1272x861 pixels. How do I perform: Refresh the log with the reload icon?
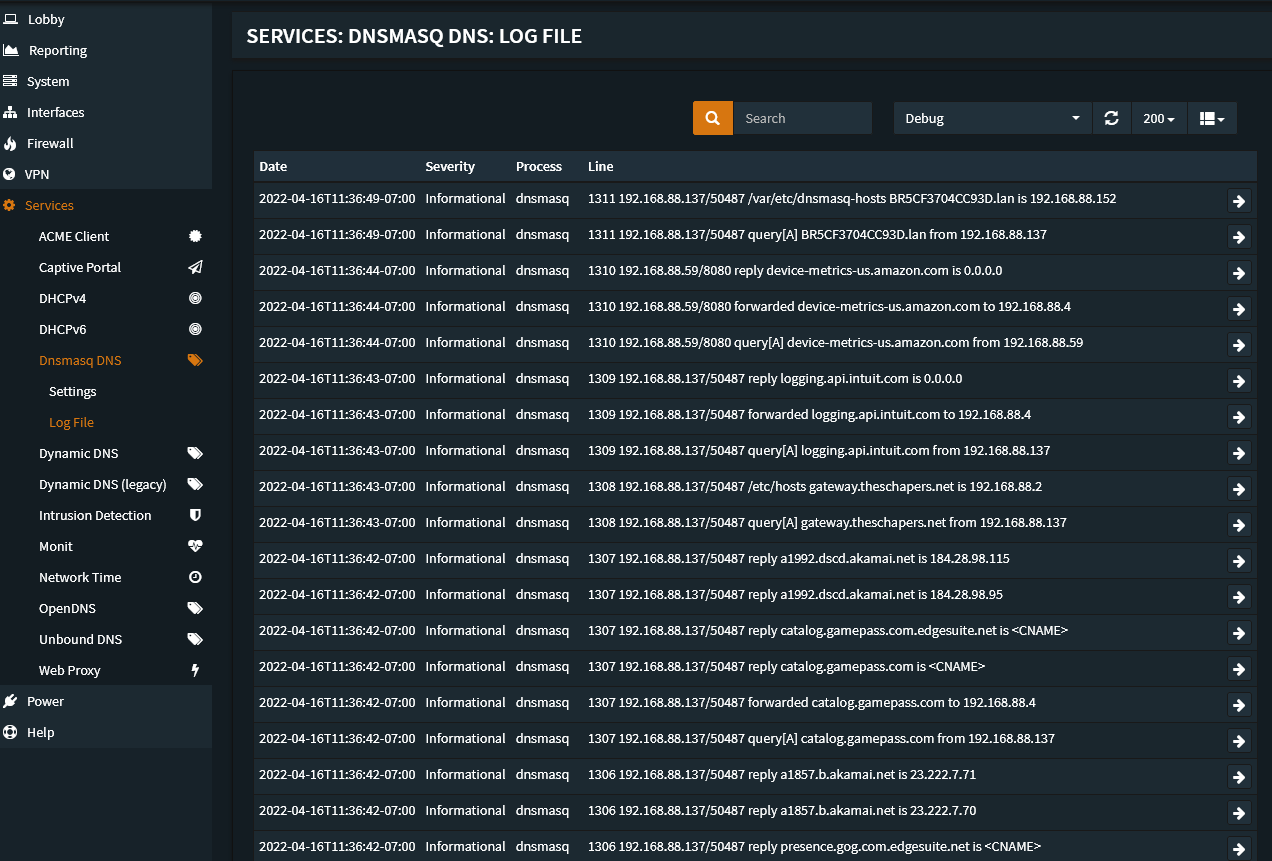click(x=1111, y=118)
